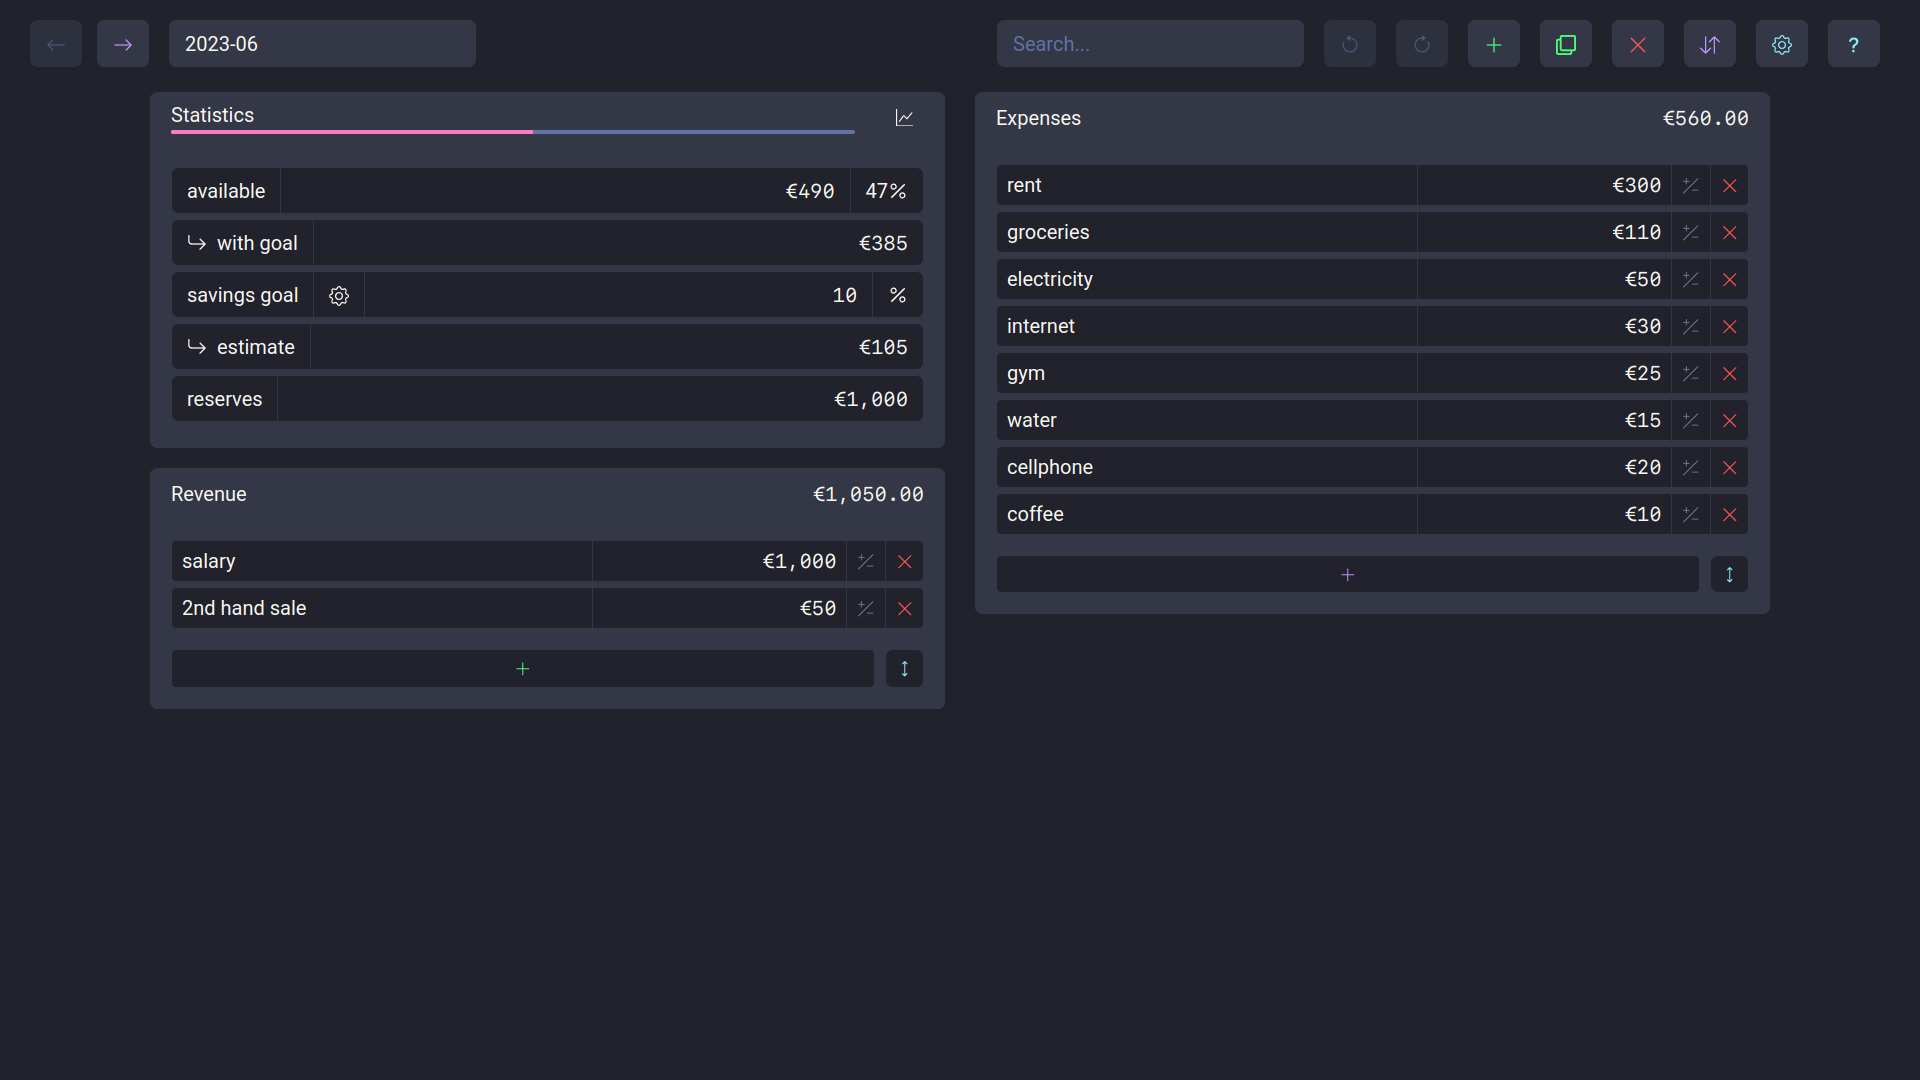Edit the 'coffee' label
This screenshot has height=1080, width=1920.
[1207, 514]
